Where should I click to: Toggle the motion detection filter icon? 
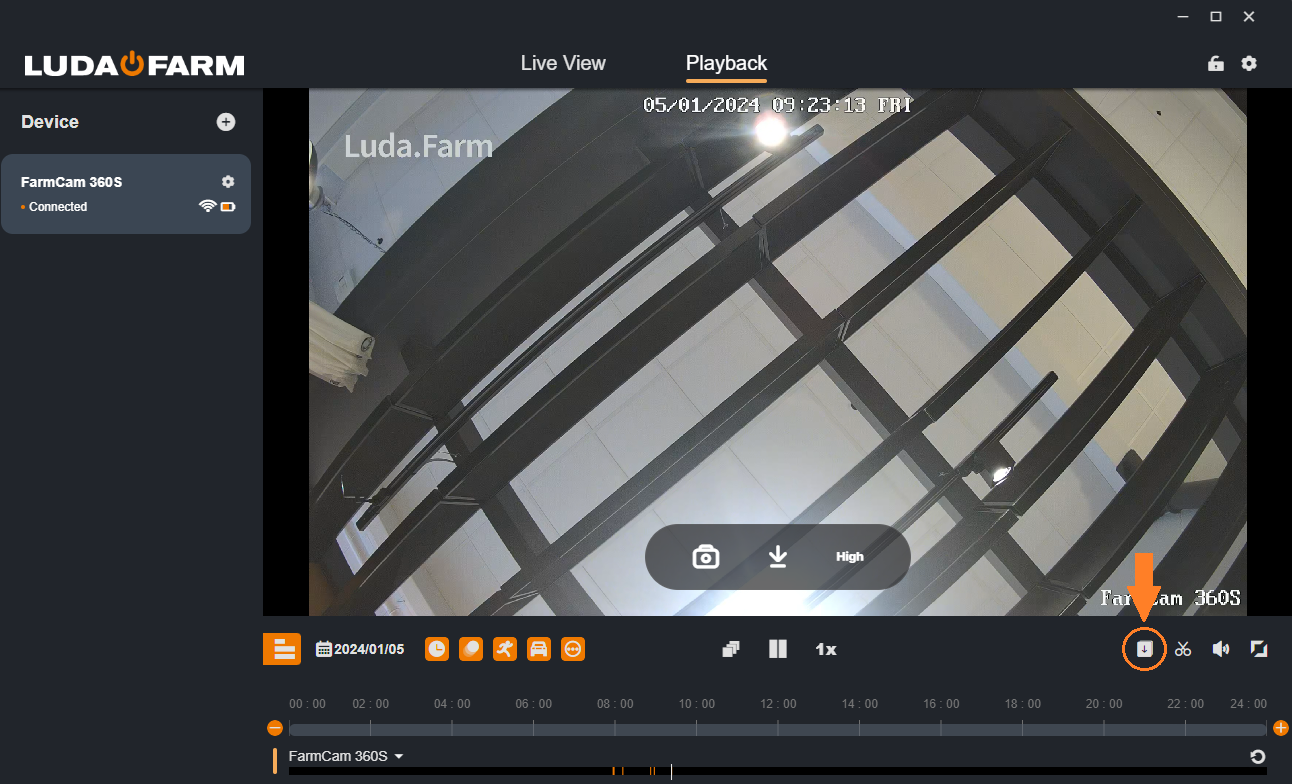pos(471,649)
